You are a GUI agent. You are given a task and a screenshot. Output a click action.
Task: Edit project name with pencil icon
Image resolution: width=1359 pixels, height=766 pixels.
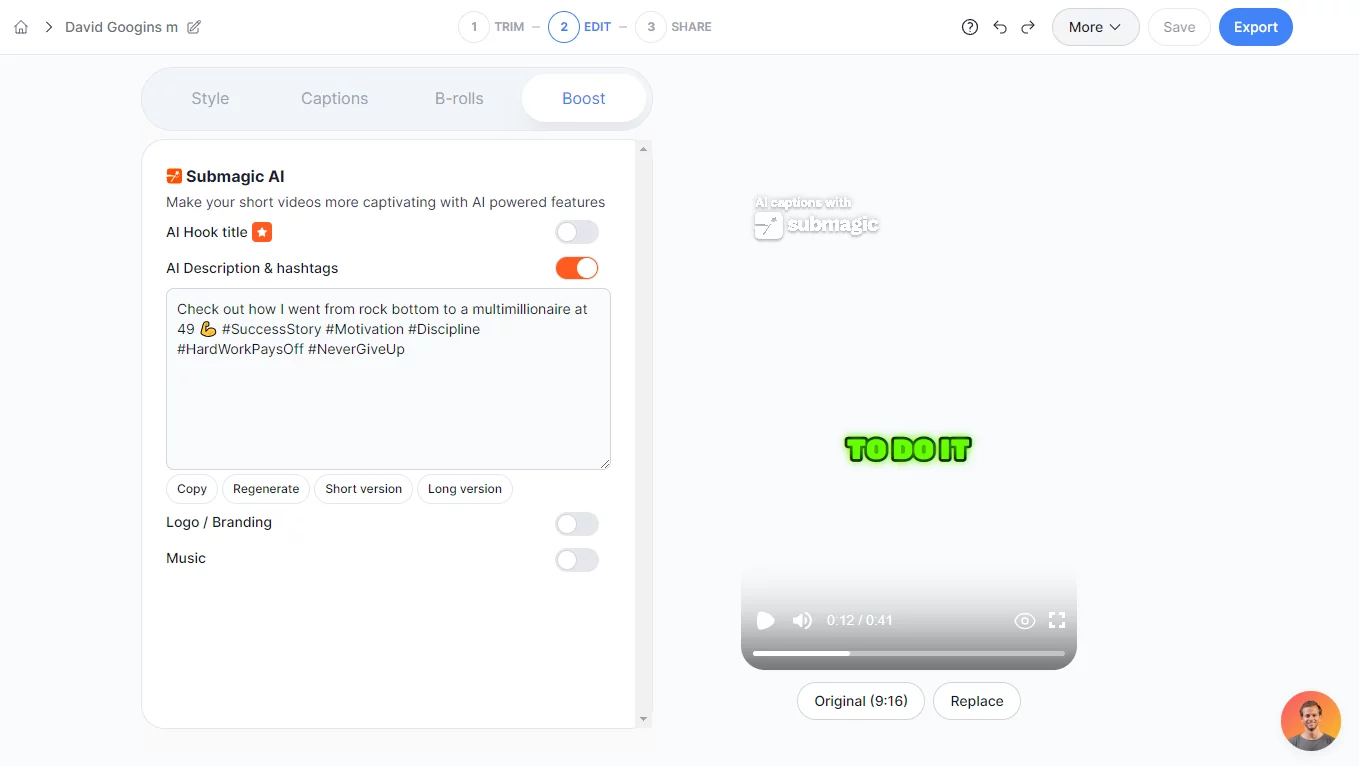(x=194, y=27)
